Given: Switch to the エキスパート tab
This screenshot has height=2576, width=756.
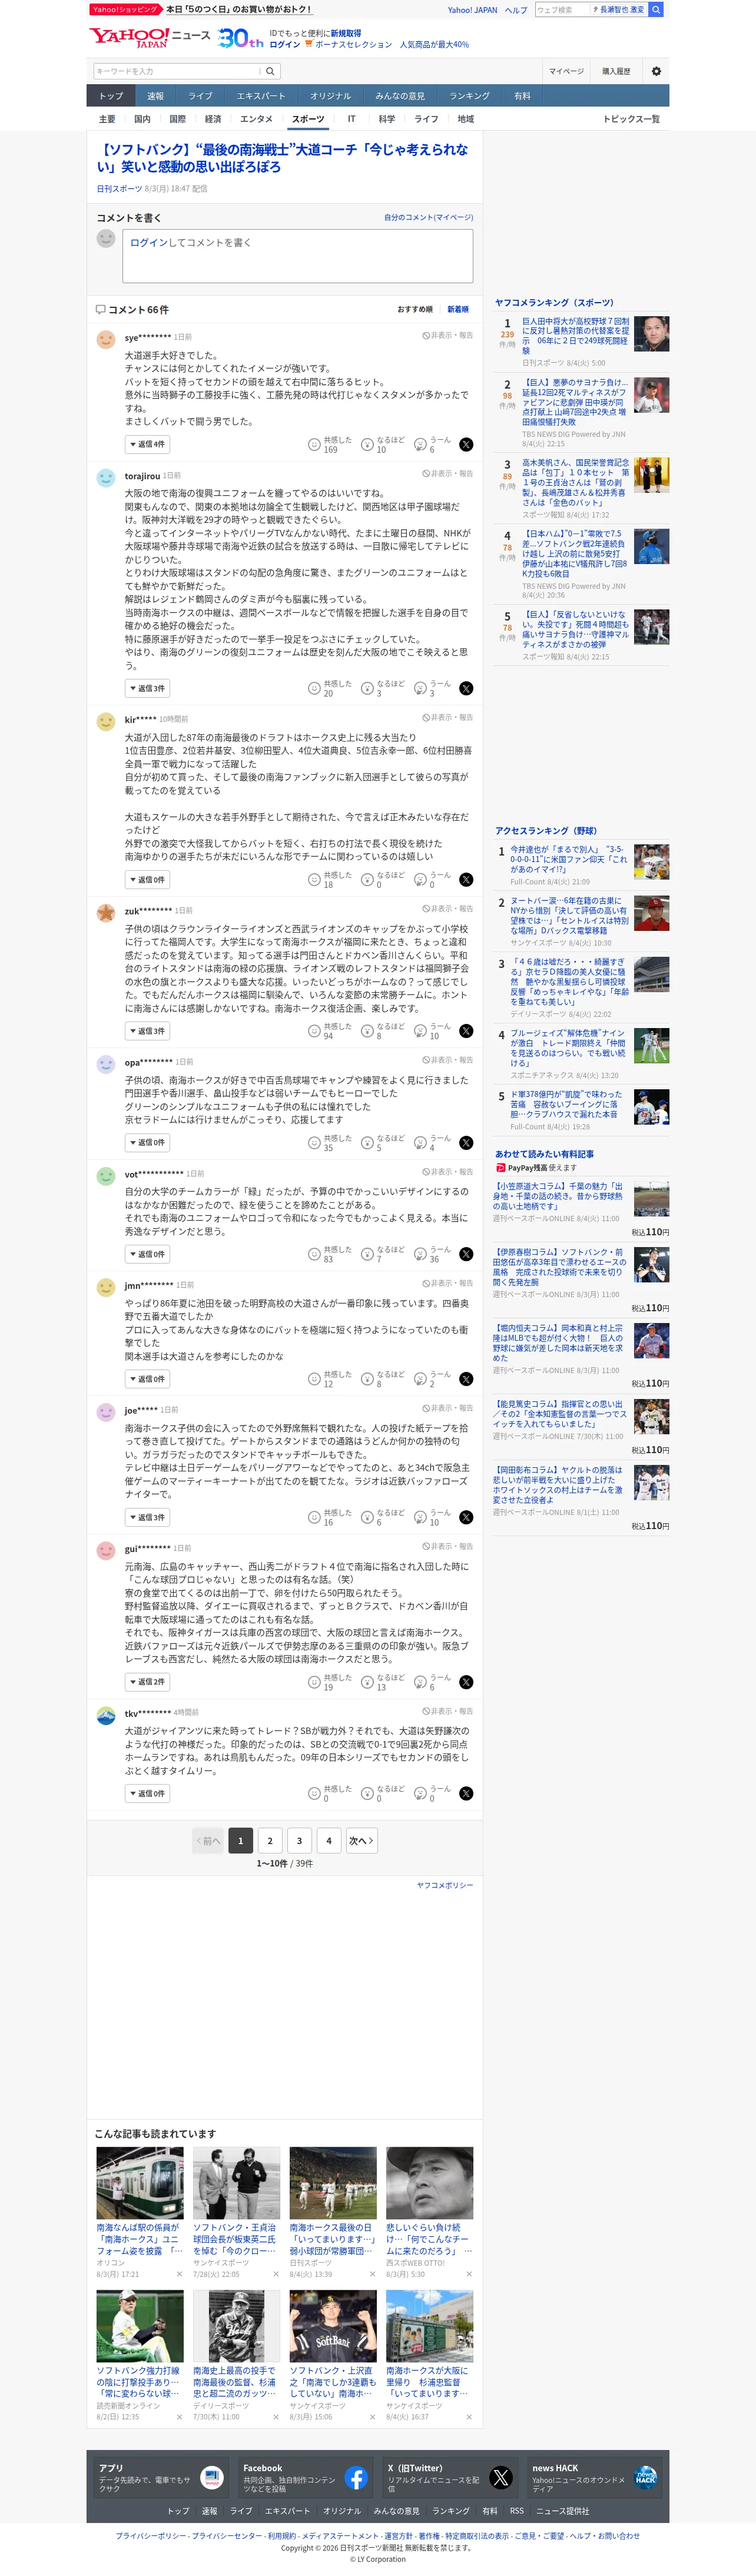Looking at the screenshot, I should click(261, 96).
